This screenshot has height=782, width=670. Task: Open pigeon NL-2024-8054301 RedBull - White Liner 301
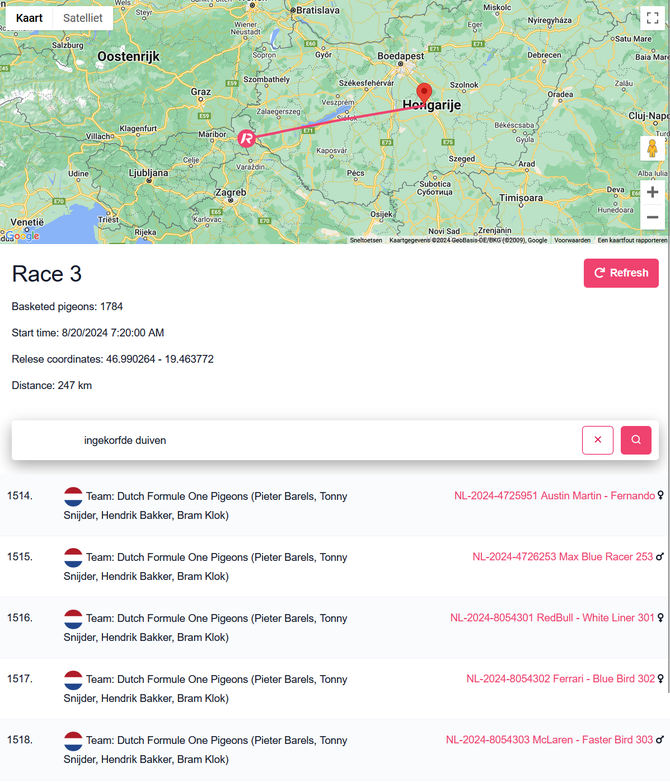pos(552,618)
